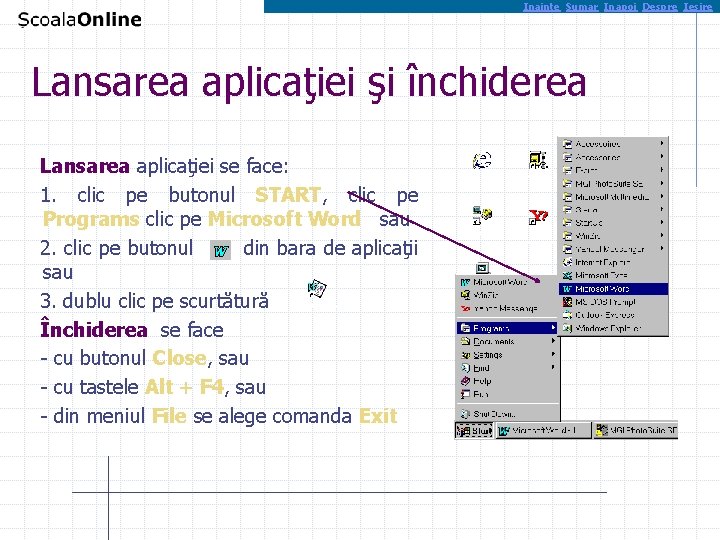Viewport: 720px width, 540px height.
Task: Click the Find magnifier icon in Start menu
Action: (x=466, y=368)
